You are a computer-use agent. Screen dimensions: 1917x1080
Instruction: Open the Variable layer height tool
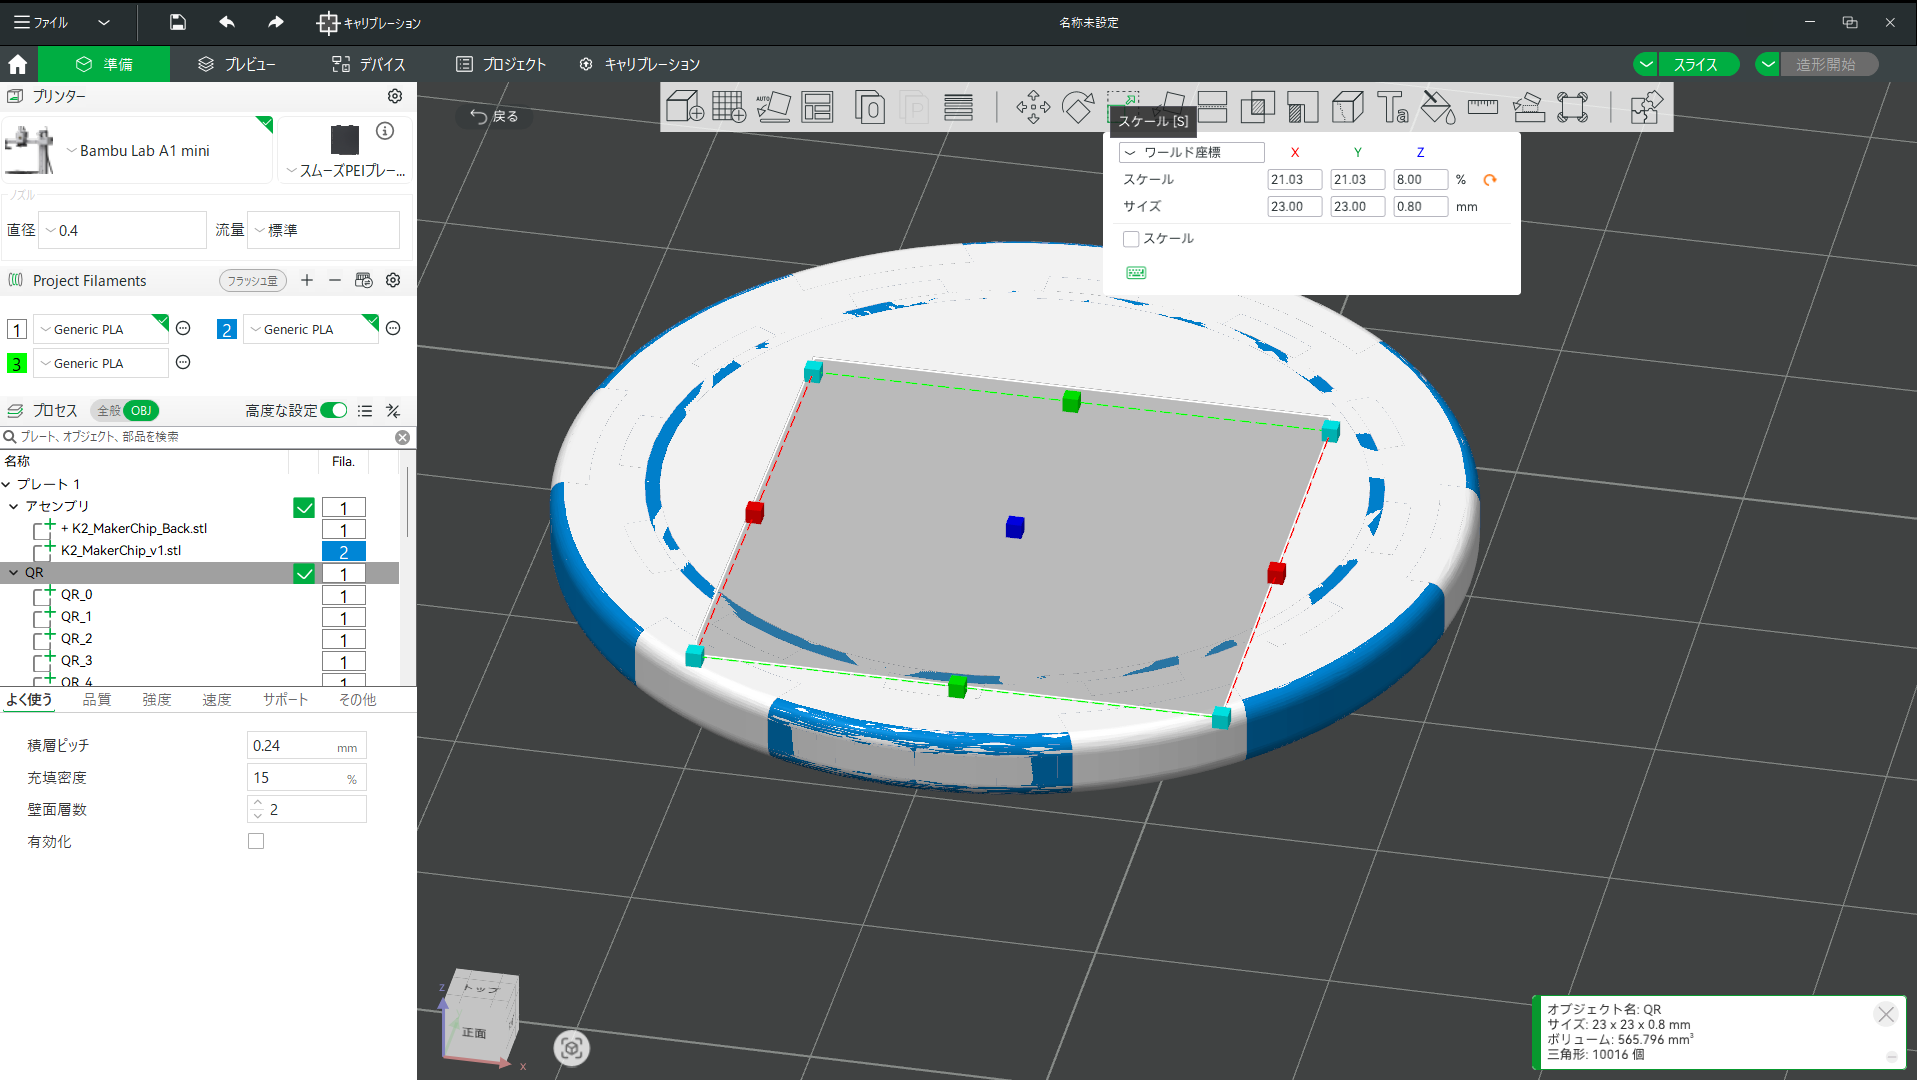[x=958, y=107]
